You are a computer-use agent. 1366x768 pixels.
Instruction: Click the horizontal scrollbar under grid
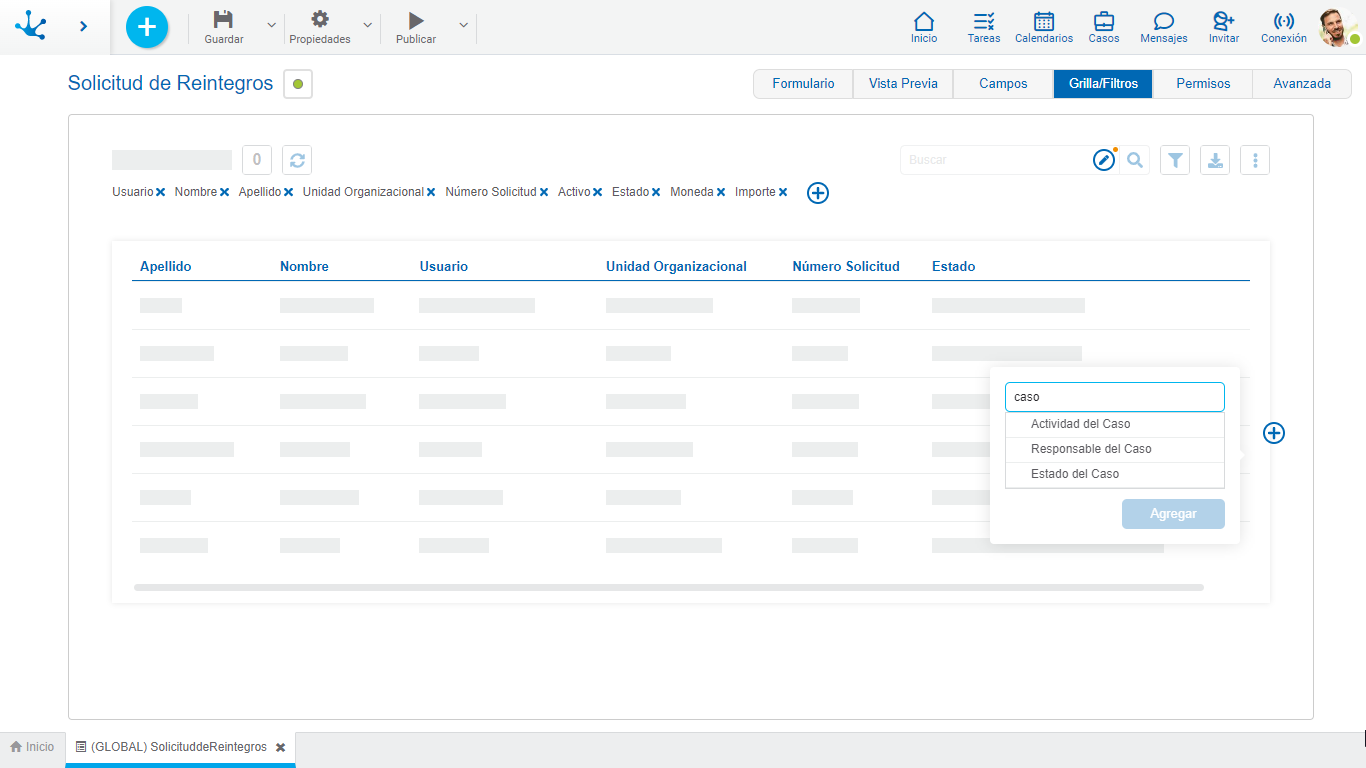tap(668, 588)
